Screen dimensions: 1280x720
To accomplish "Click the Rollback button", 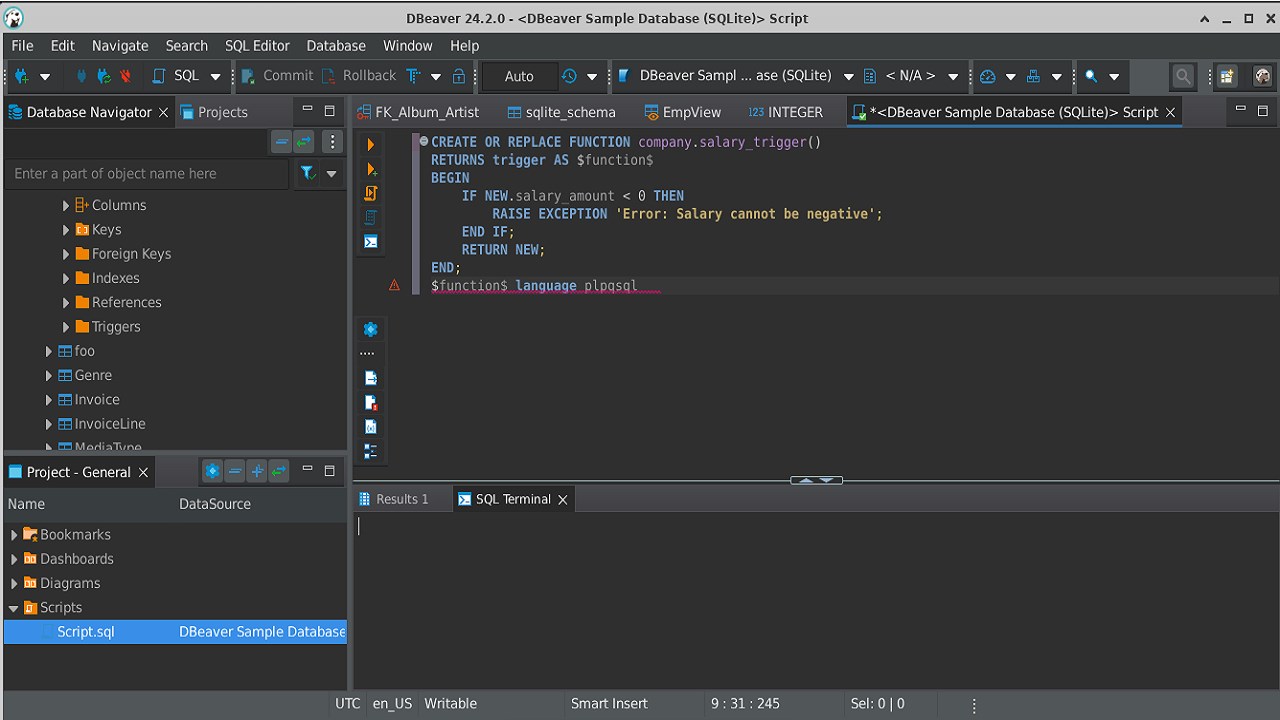I will (x=358, y=76).
